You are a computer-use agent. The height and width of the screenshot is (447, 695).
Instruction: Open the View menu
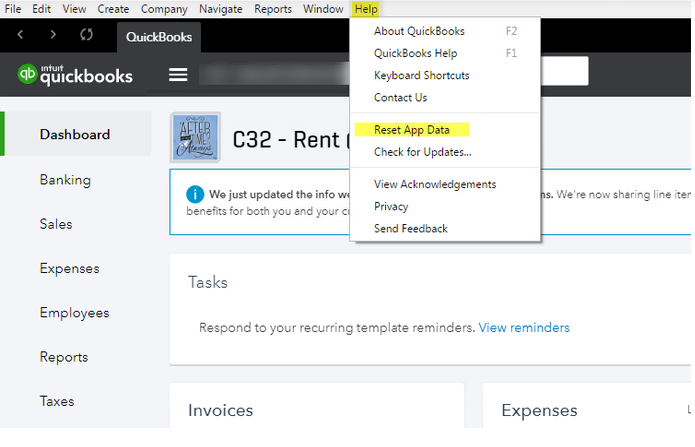(74, 9)
